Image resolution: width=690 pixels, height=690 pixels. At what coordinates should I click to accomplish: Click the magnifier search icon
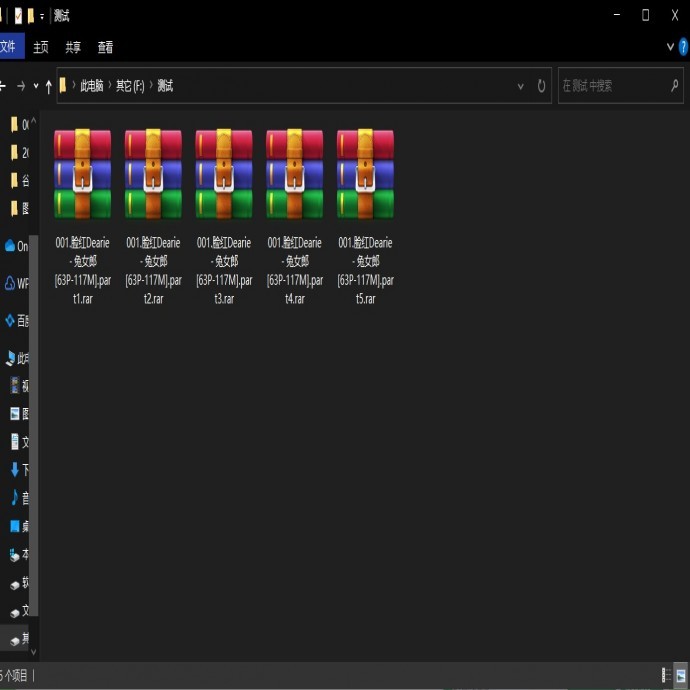coord(674,85)
